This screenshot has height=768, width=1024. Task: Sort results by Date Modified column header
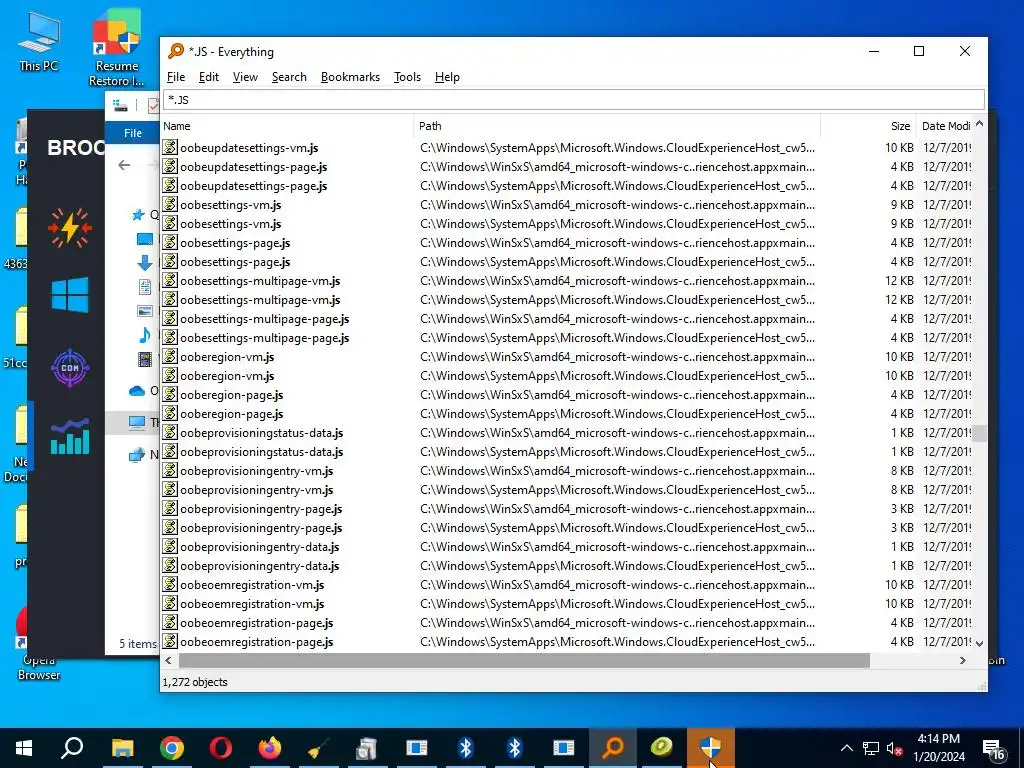pyautogui.click(x=945, y=126)
